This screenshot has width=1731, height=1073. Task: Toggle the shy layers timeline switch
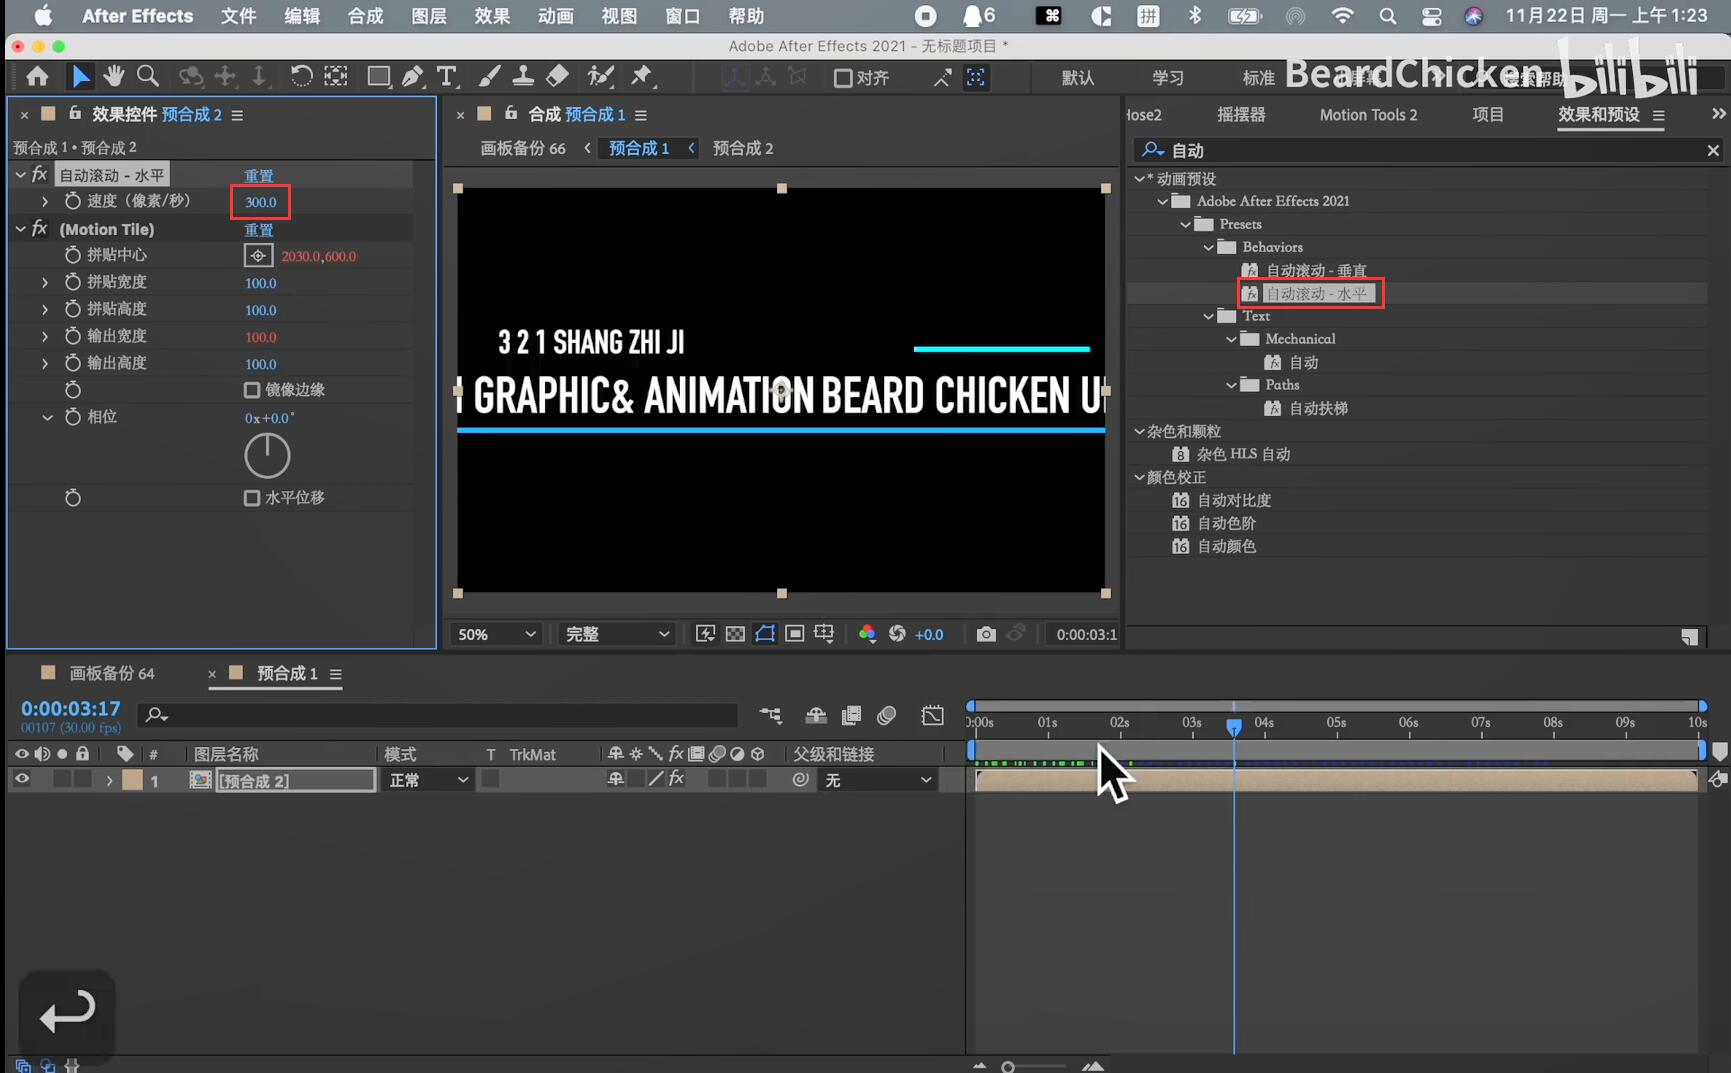coord(816,715)
